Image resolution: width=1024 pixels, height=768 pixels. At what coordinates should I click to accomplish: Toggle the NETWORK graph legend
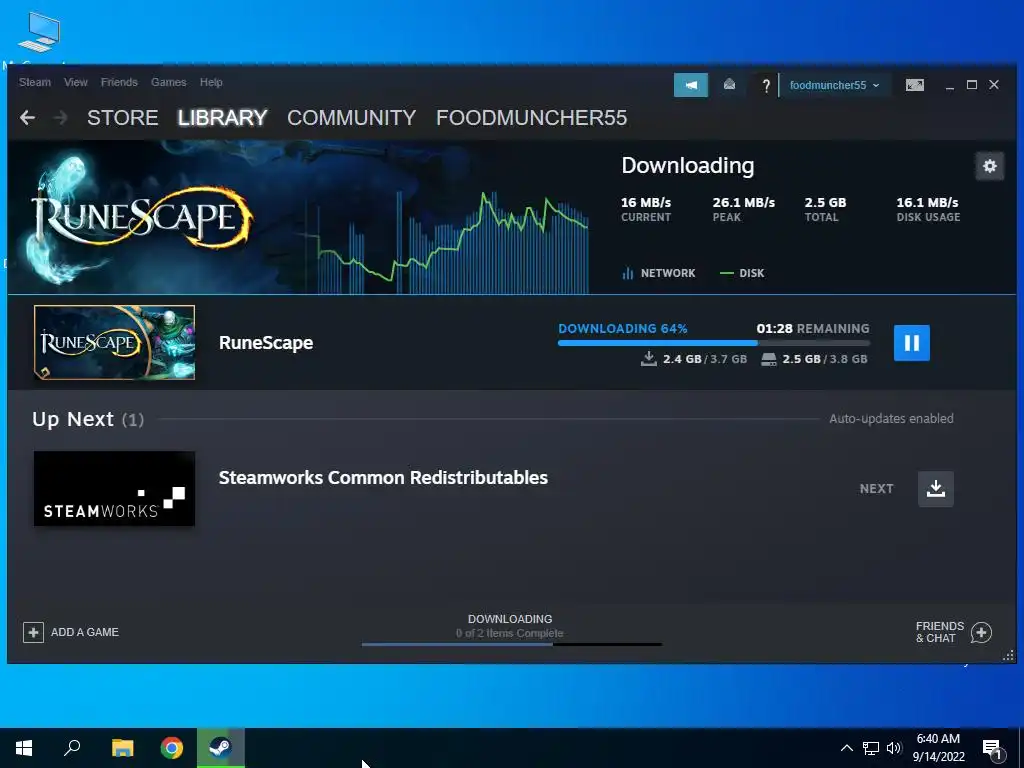[x=658, y=273]
